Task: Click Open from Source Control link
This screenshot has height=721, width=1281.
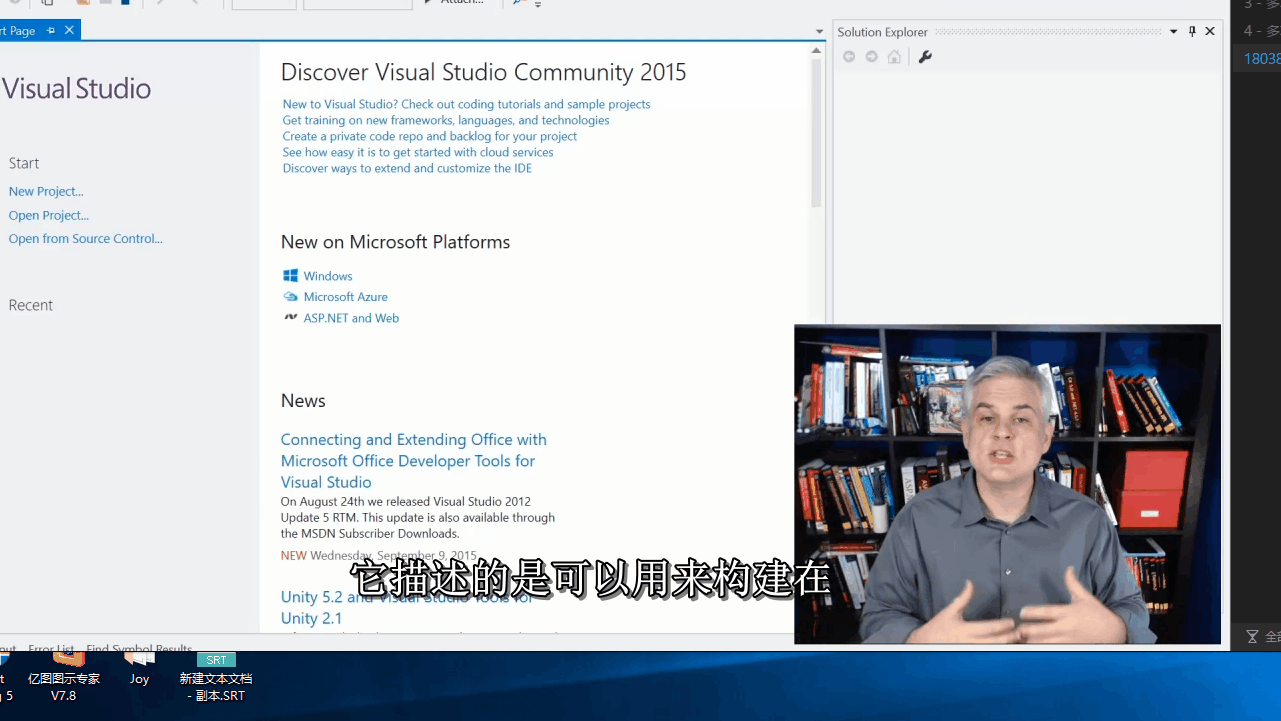Action: tap(85, 238)
